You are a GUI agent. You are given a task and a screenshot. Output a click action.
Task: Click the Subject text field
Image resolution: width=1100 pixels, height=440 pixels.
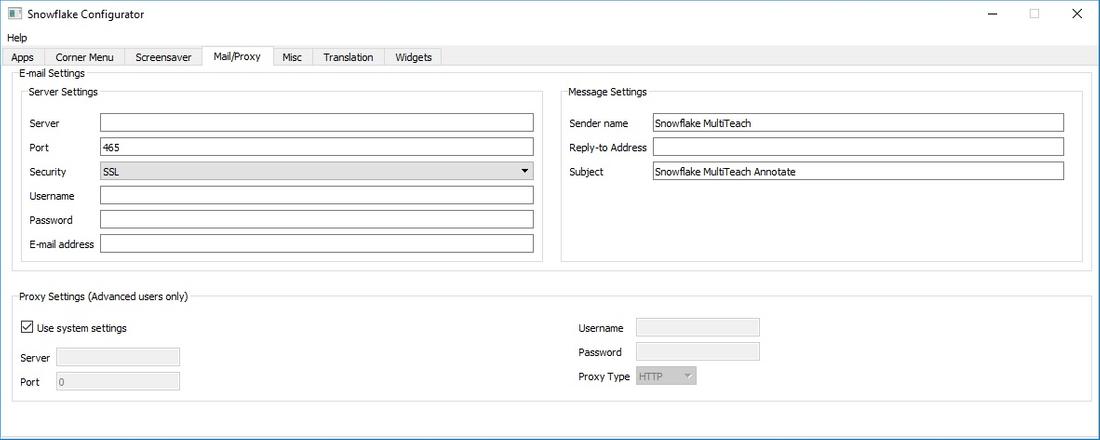tap(857, 171)
